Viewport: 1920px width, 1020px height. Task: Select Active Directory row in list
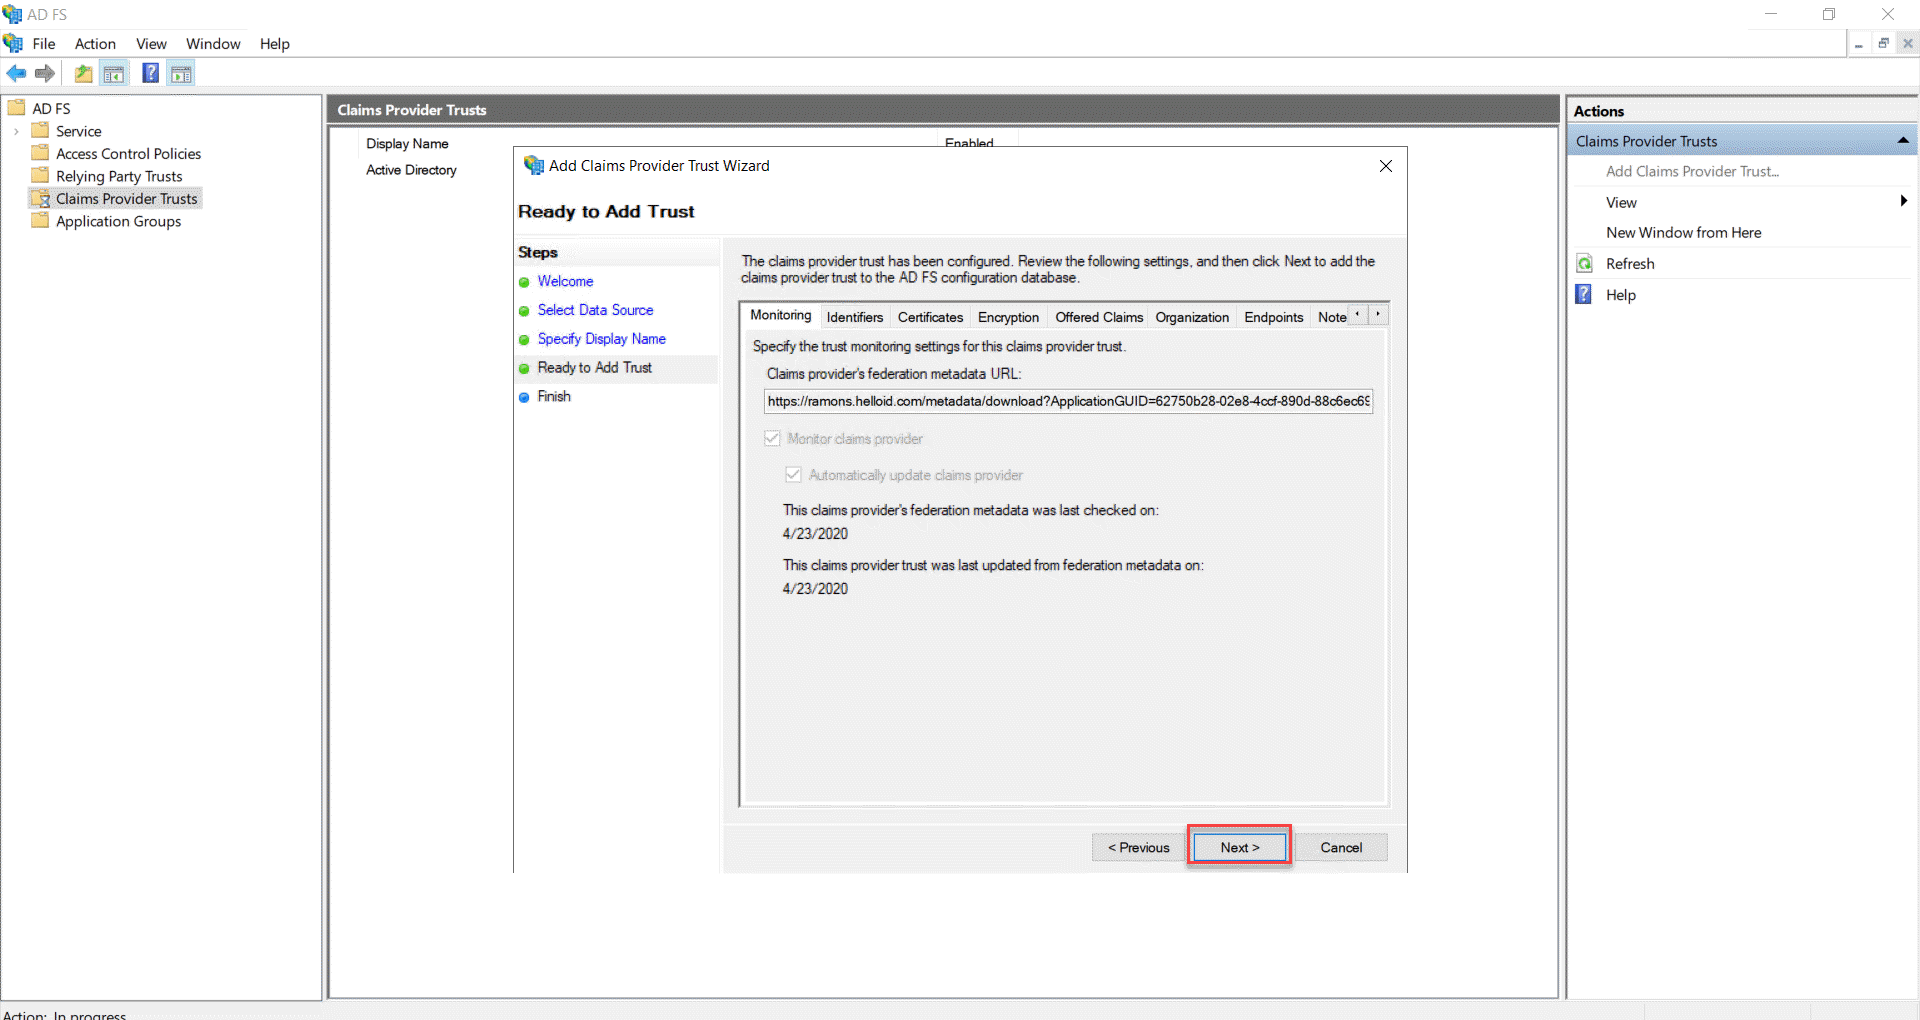[x=411, y=170]
